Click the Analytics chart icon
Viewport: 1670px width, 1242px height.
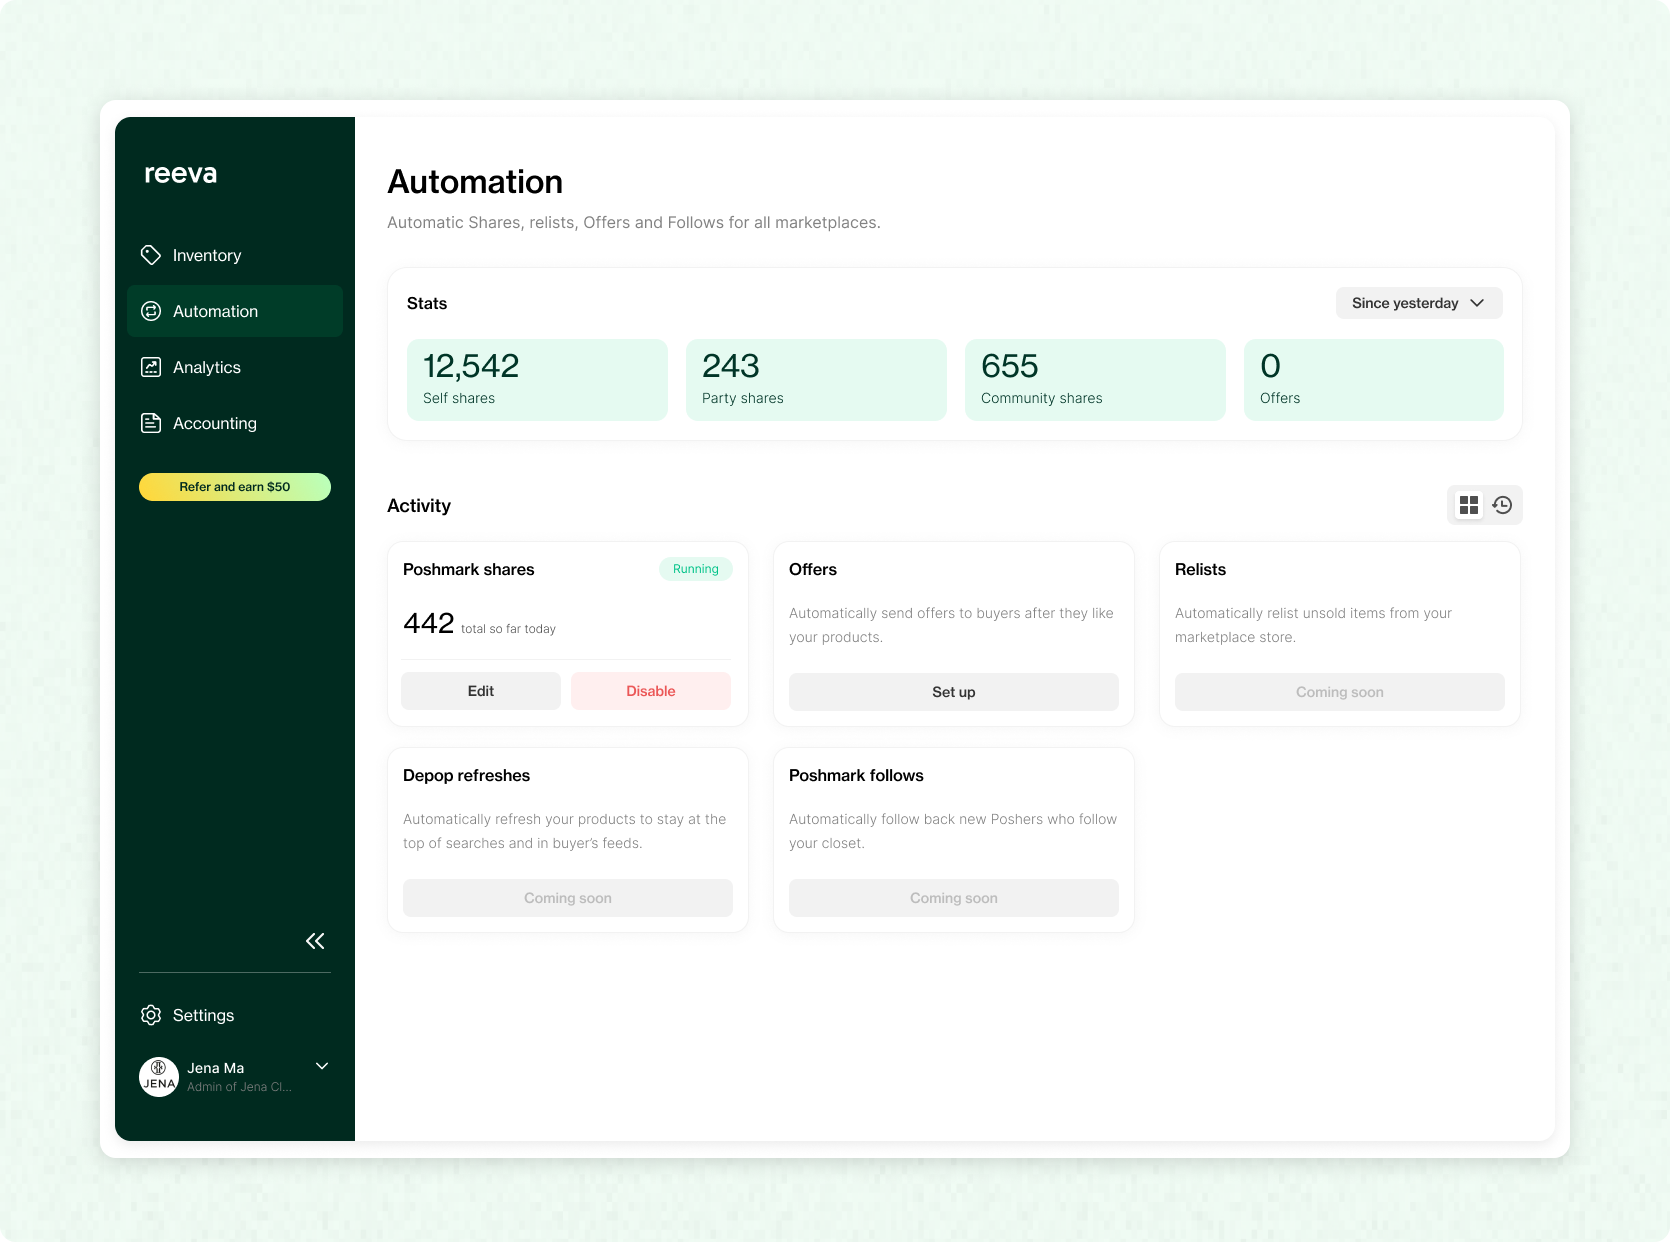point(151,367)
